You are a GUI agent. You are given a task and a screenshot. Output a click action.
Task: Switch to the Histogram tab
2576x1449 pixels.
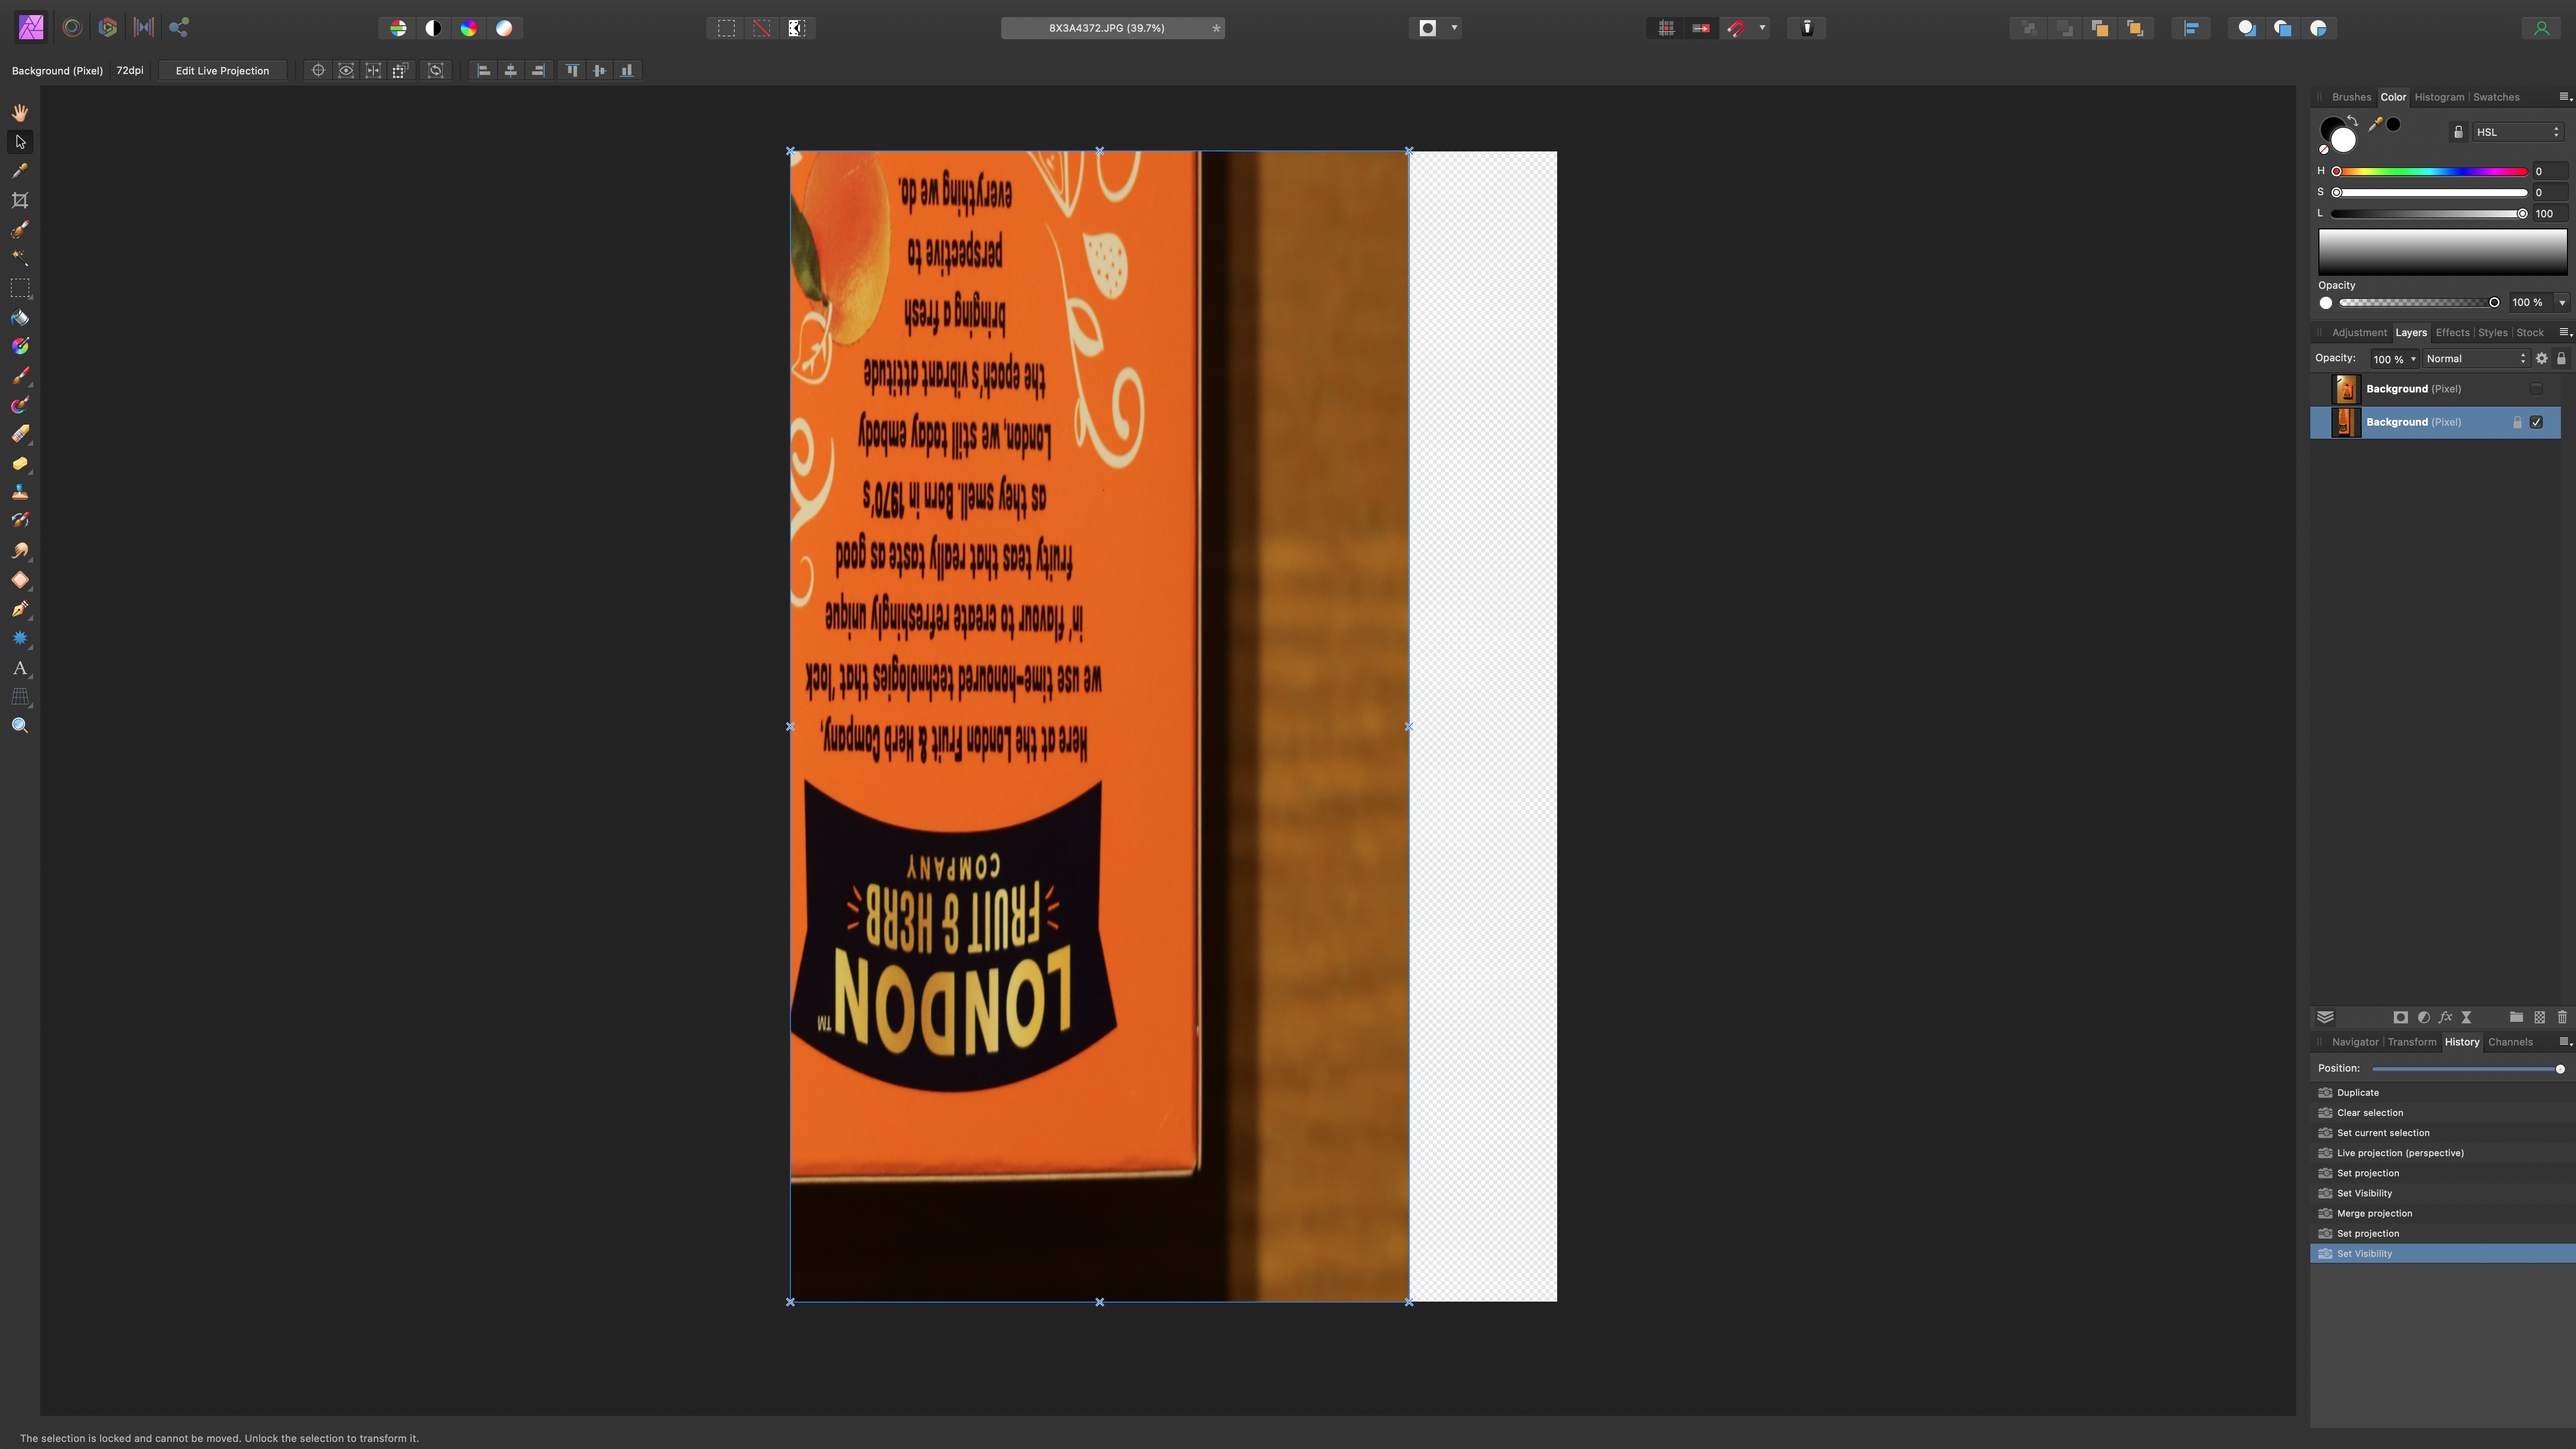pyautogui.click(x=2439, y=97)
